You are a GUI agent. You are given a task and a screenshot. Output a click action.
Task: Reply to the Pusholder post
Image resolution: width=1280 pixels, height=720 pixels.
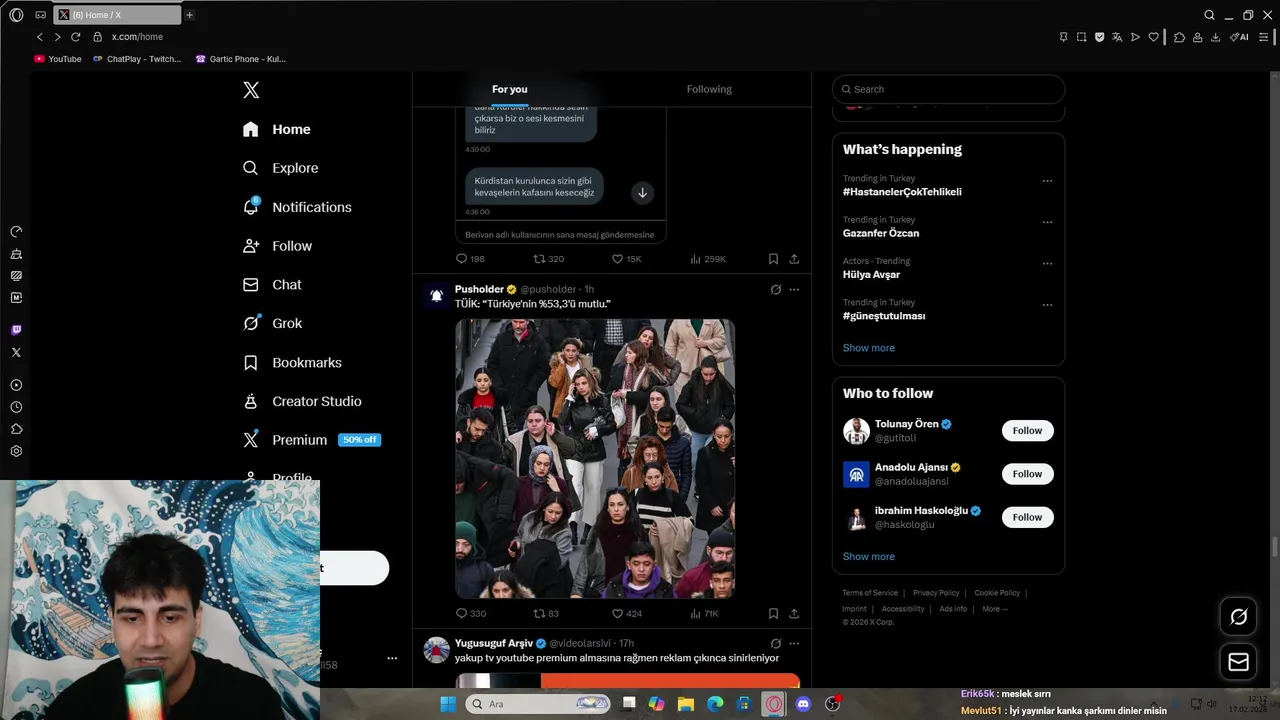(470, 614)
